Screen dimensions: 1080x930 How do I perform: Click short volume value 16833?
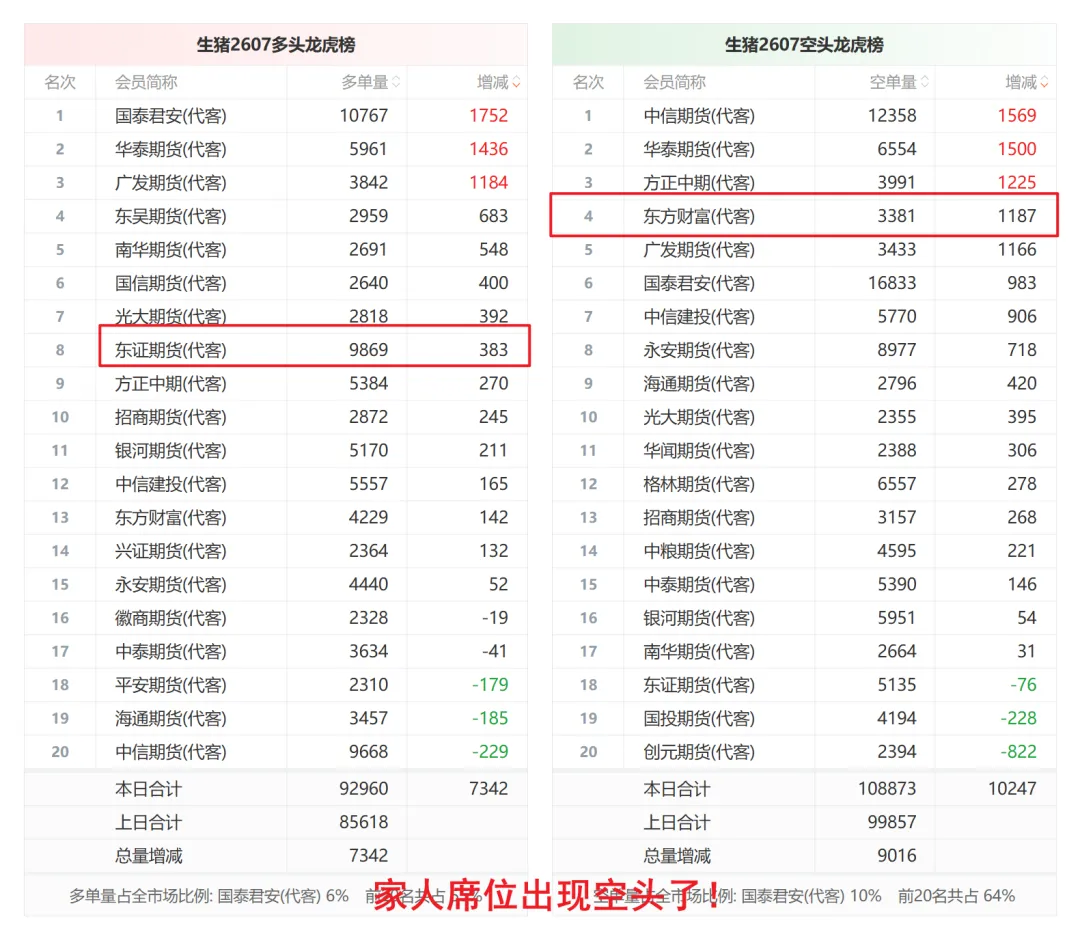click(x=892, y=283)
